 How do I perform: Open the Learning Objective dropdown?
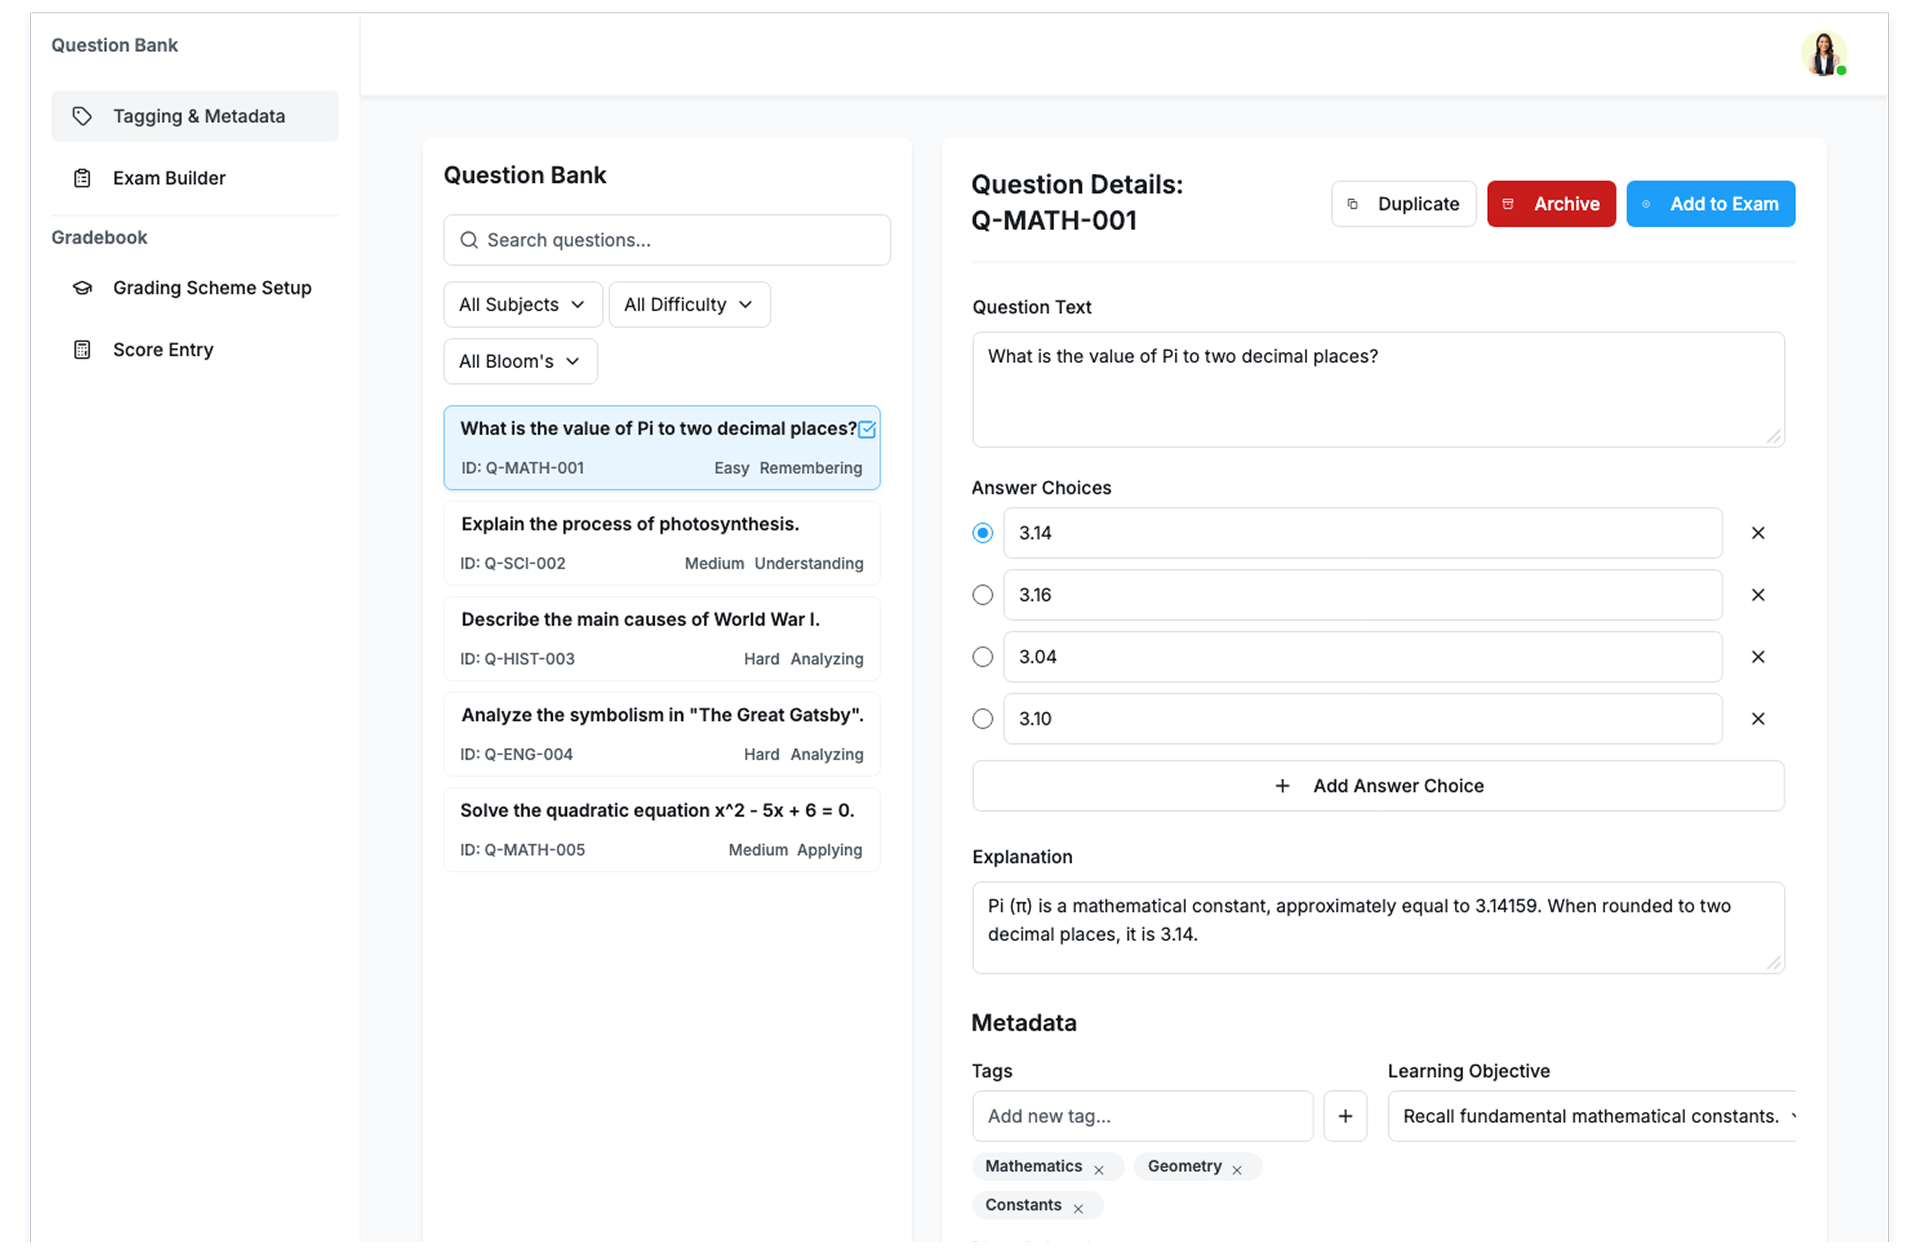coord(1590,1116)
